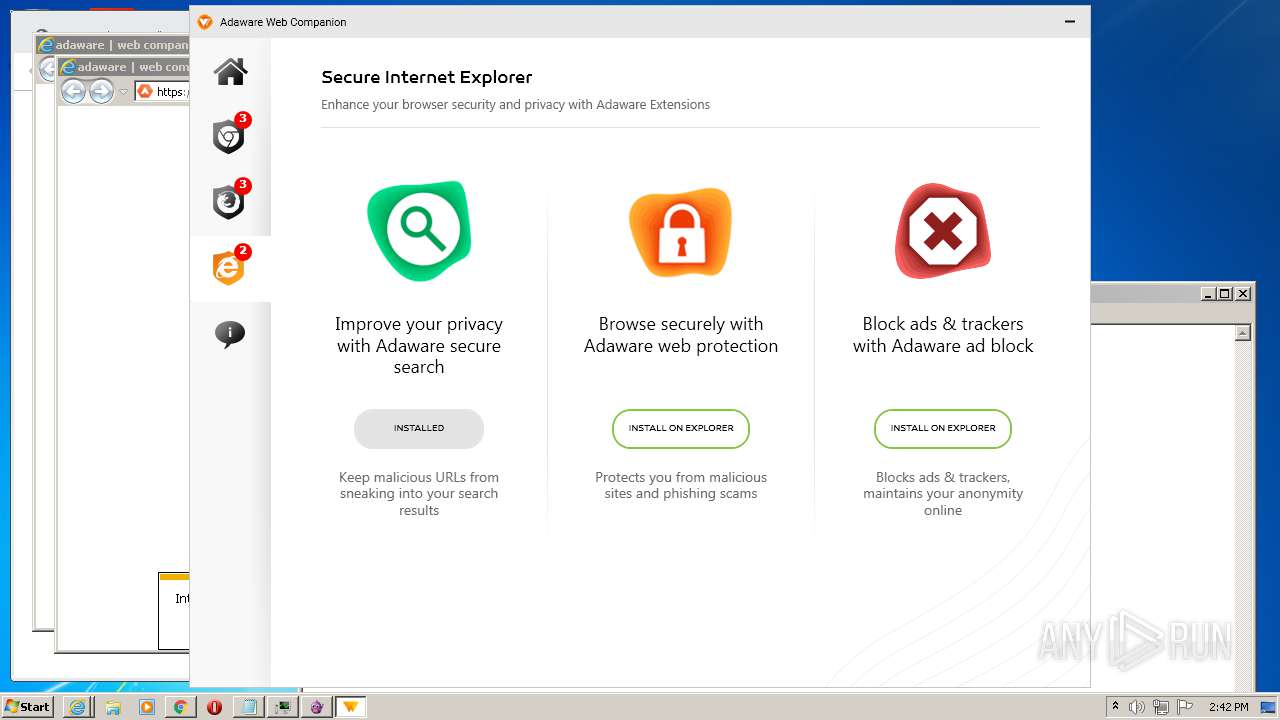Open the notepad taskbar item
The image size is (1280, 720).
248,707
